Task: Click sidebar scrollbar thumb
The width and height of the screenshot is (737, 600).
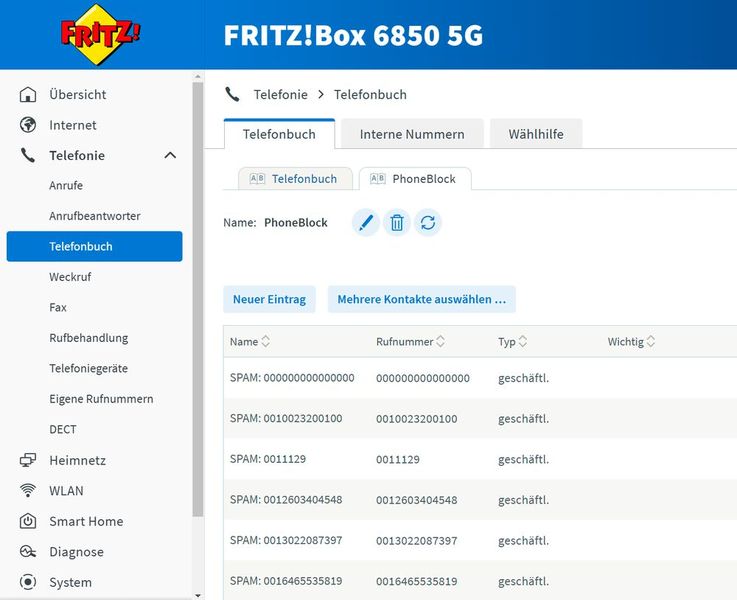Action: 197,299
